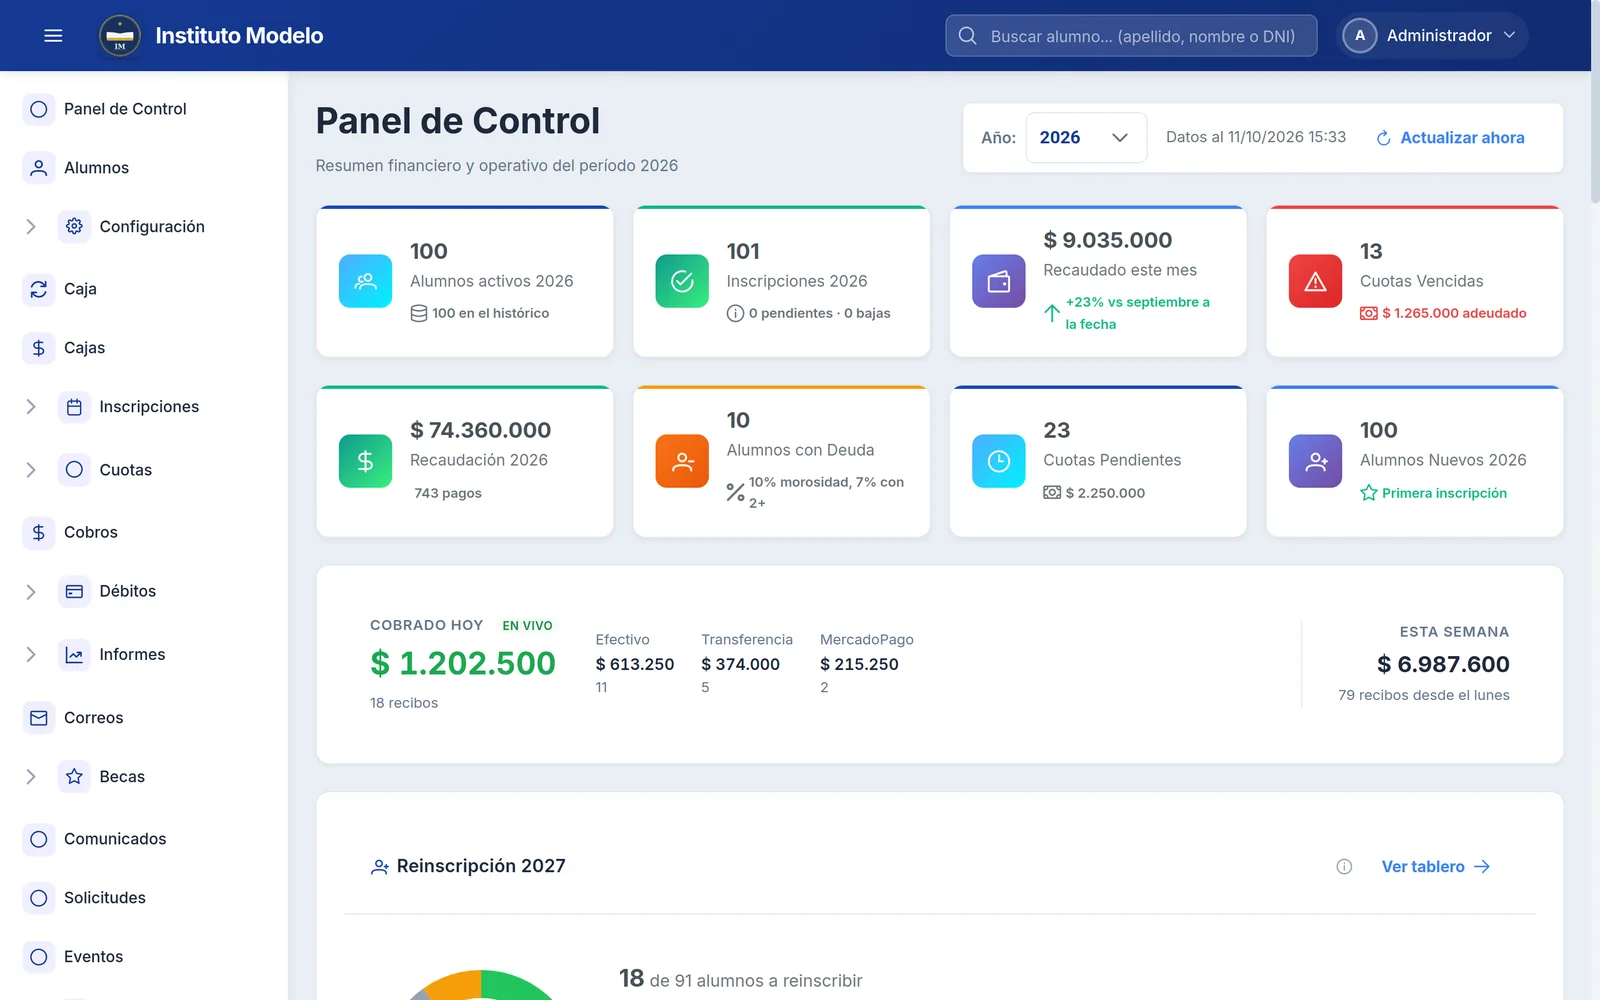Image resolution: width=1600 pixels, height=1000 pixels.
Task: Expand the Configuración submenu chevron
Action: tap(31, 227)
